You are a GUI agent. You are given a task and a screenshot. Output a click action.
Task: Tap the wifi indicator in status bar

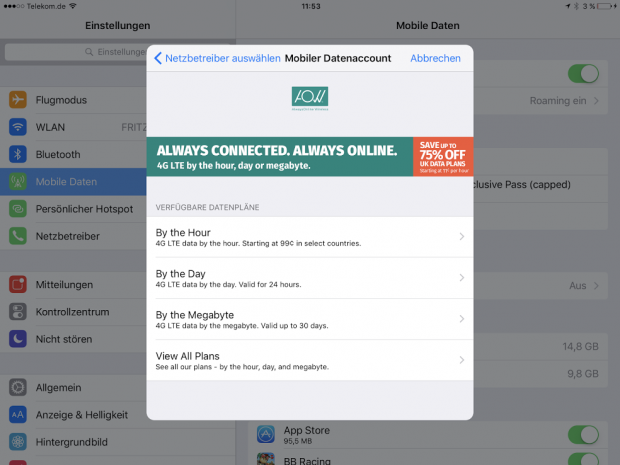coord(73,6)
